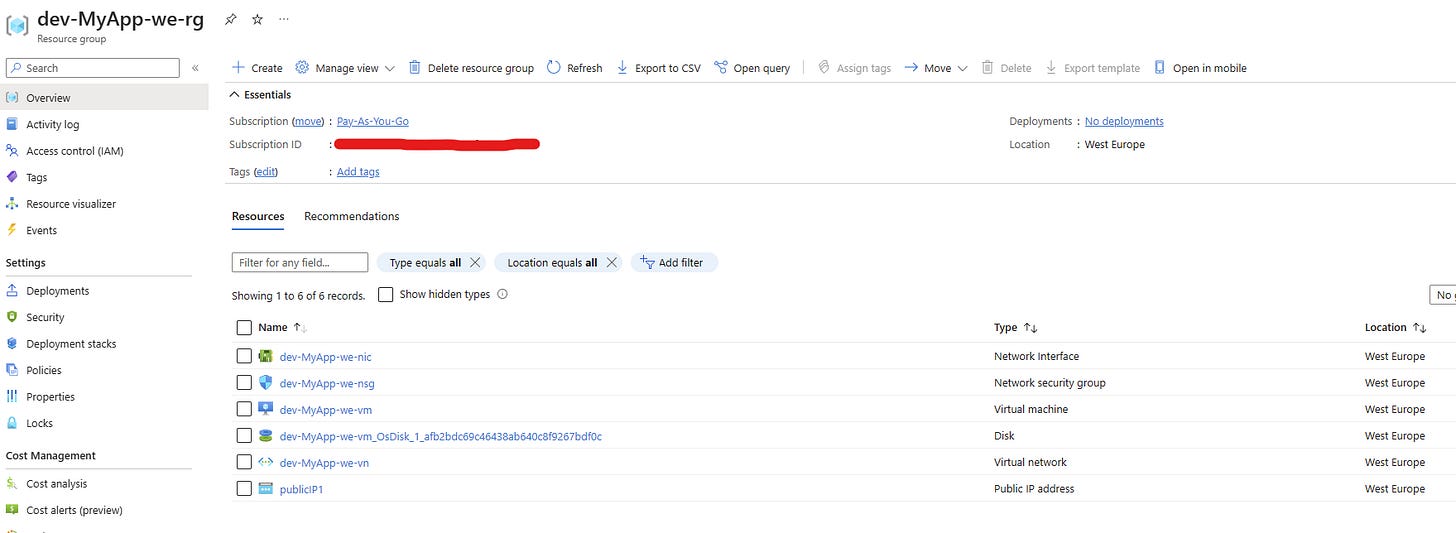
Task: Open the Pay-As-You-Go subscription link
Action: [x=373, y=121]
